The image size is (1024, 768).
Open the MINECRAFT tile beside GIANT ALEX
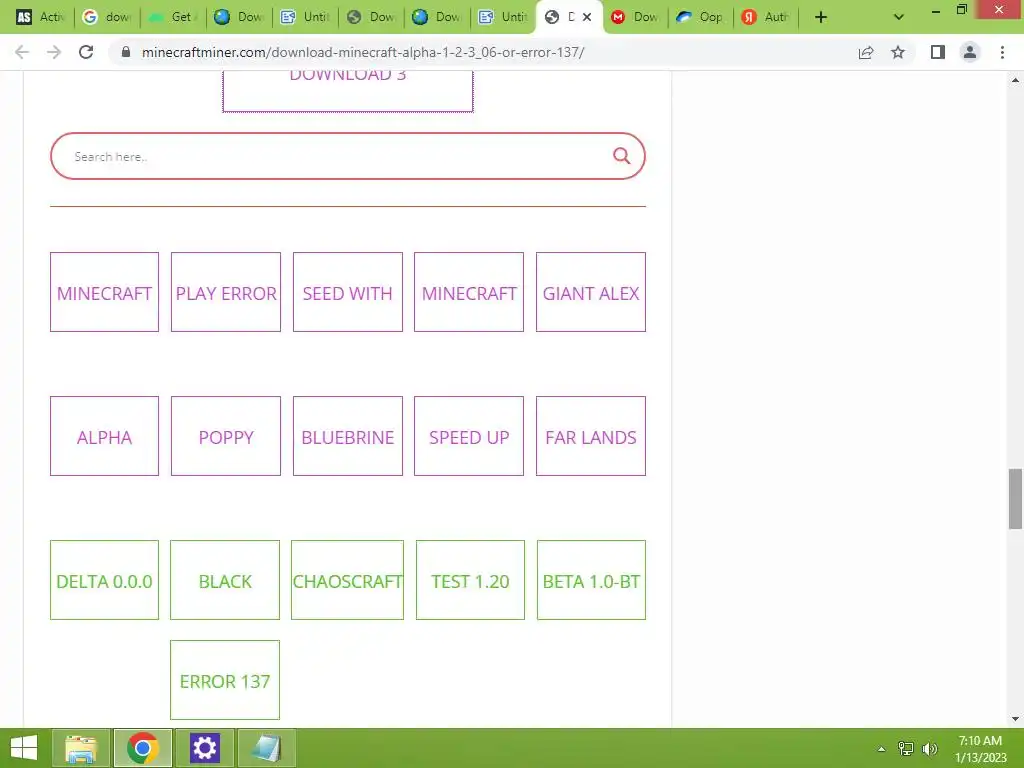(469, 292)
